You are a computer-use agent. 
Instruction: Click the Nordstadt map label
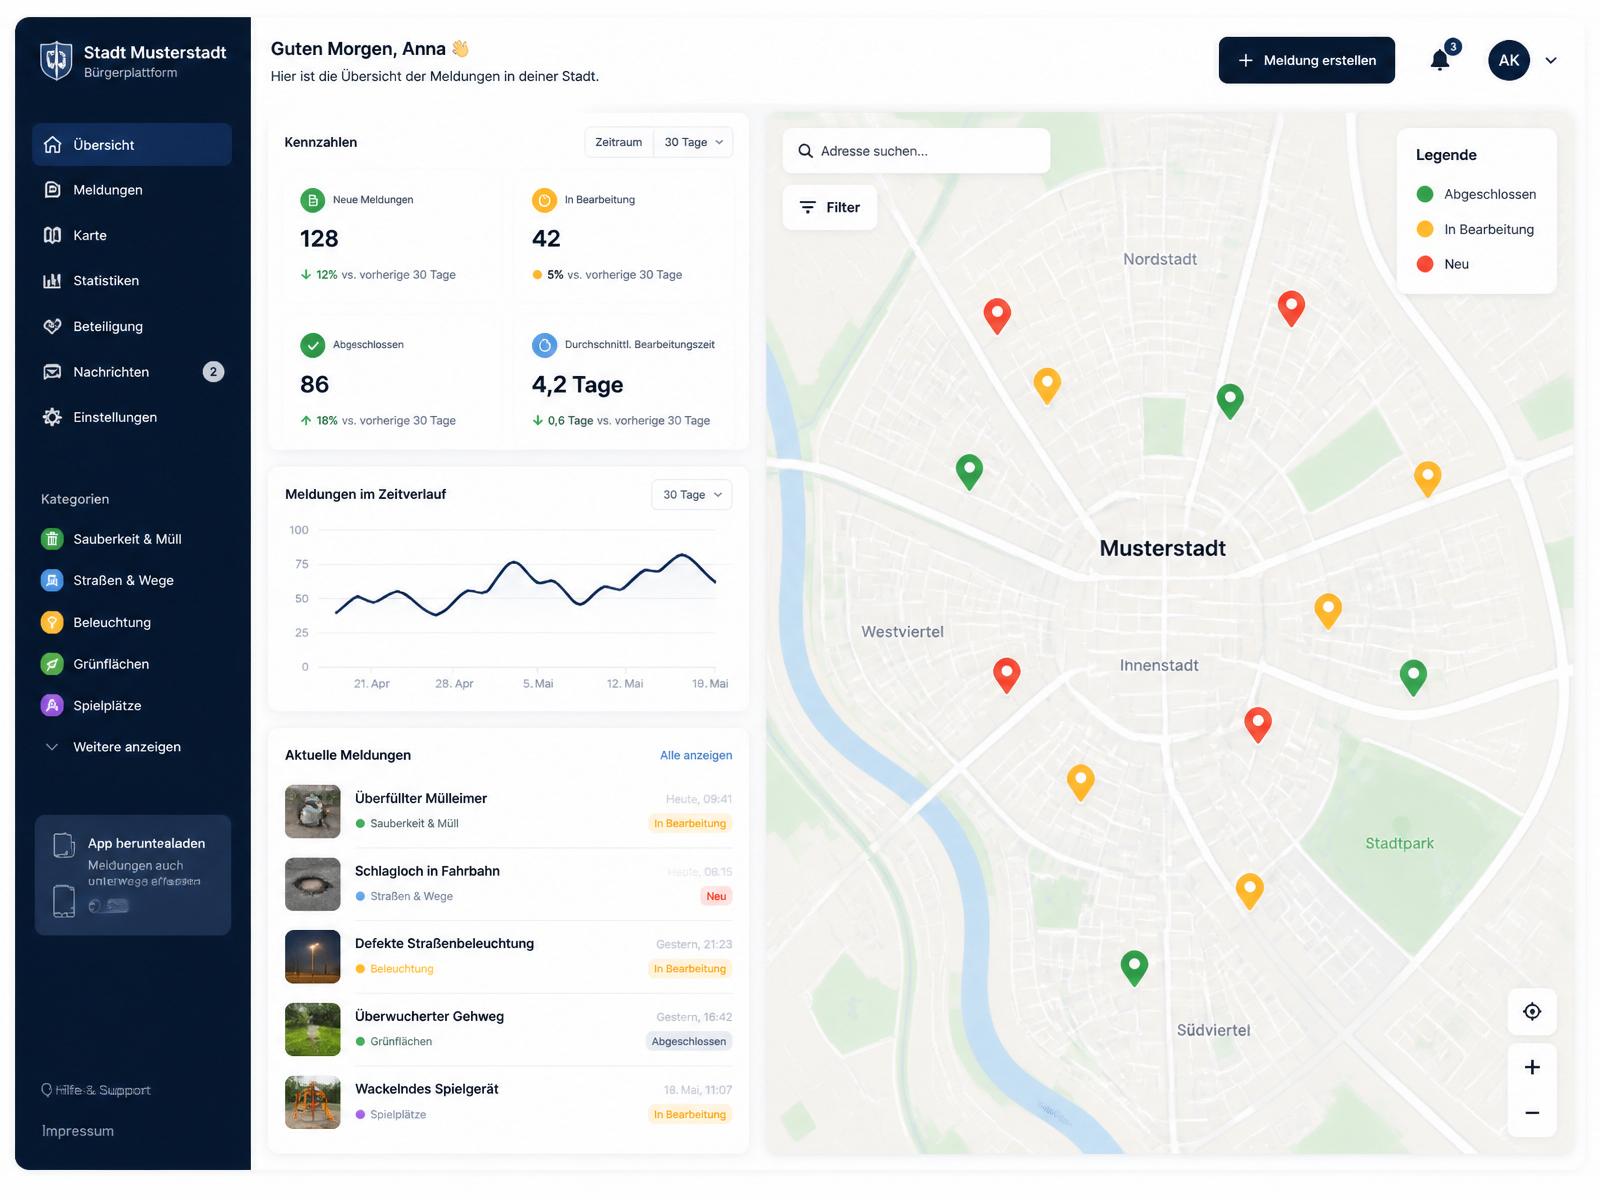click(1160, 259)
